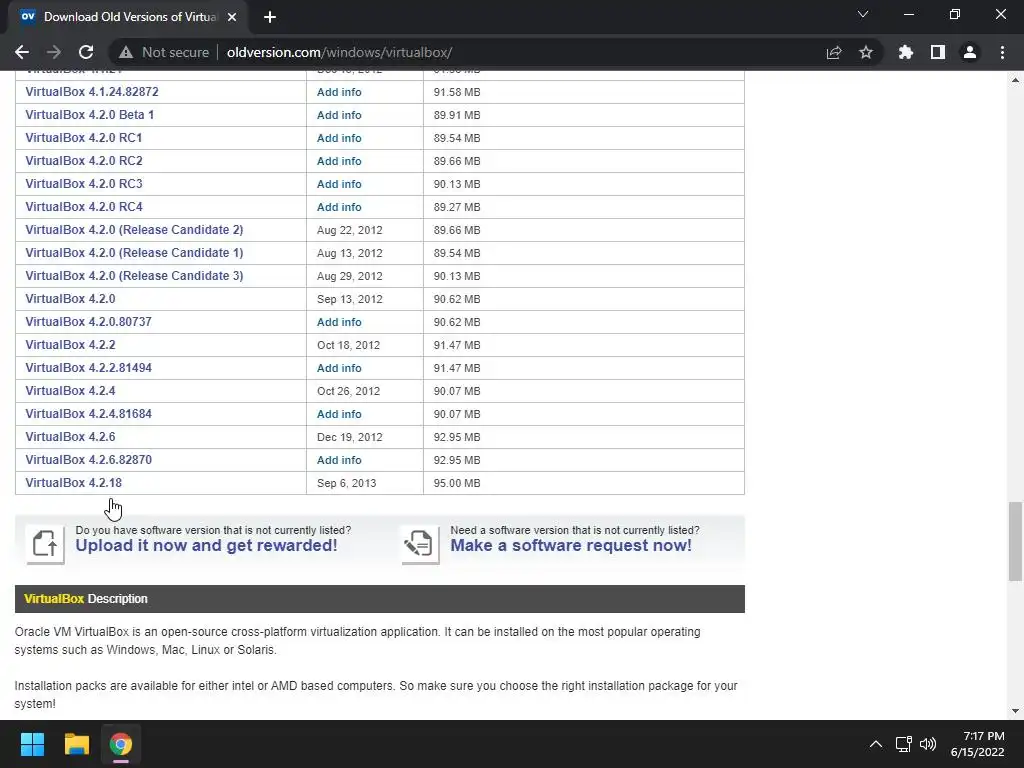Viewport: 1024px width, 768px height.
Task: Toggle the browser side panel
Action: 938,52
